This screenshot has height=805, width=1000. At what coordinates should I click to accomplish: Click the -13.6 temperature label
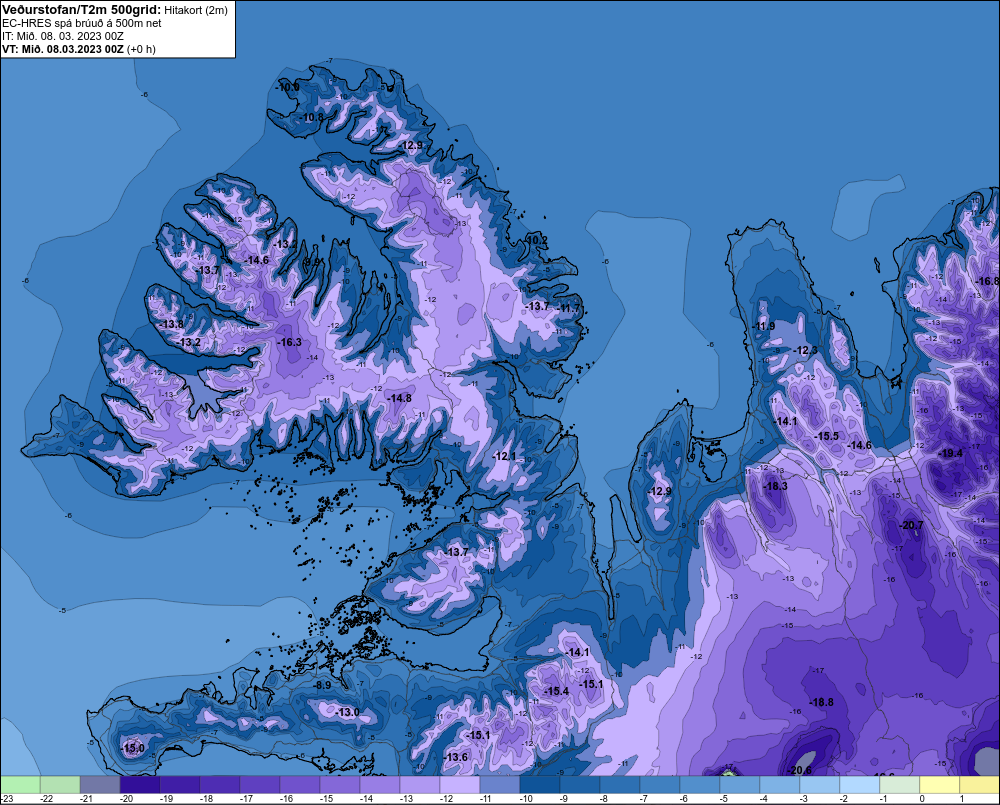[455, 757]
